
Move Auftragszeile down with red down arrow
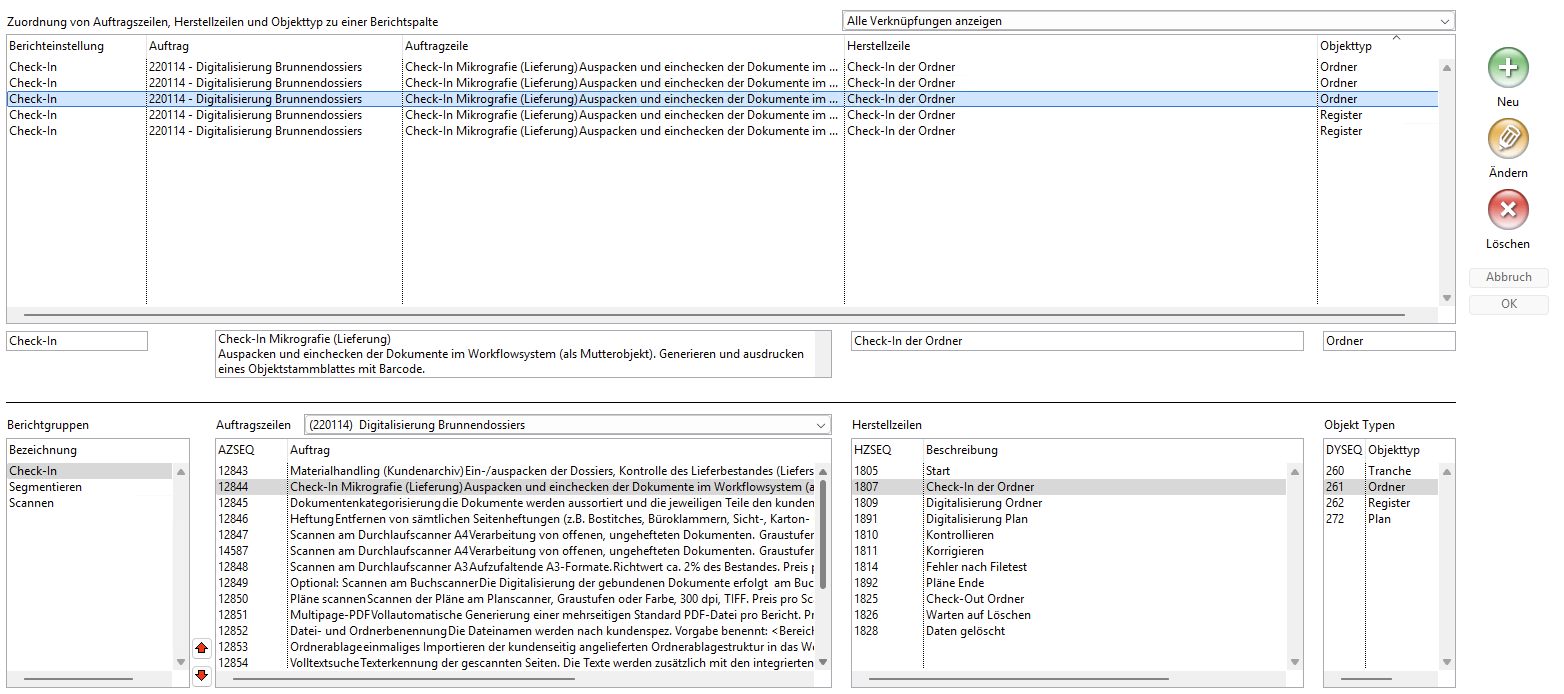point(201,675)
